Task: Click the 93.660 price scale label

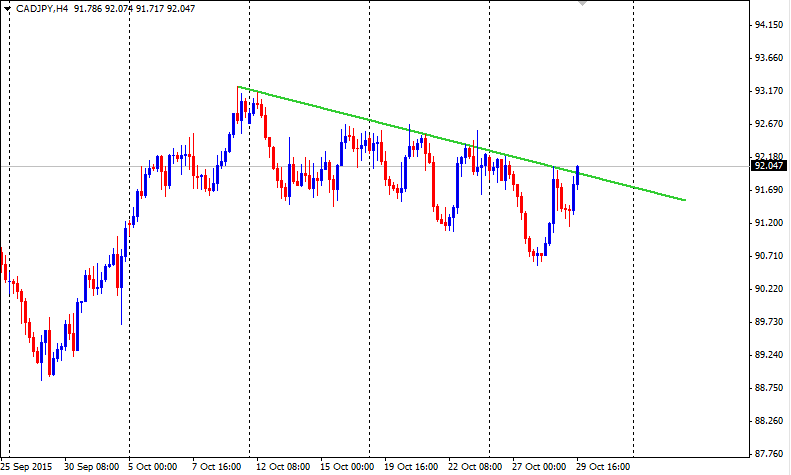Action: pyautogui.click(x=769, y=58)
